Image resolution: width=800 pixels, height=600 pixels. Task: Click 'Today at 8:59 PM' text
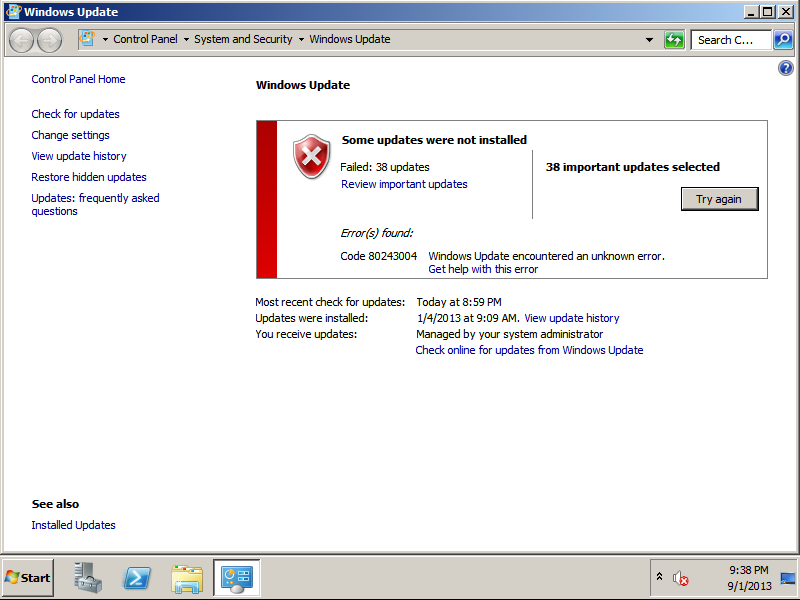459,302
